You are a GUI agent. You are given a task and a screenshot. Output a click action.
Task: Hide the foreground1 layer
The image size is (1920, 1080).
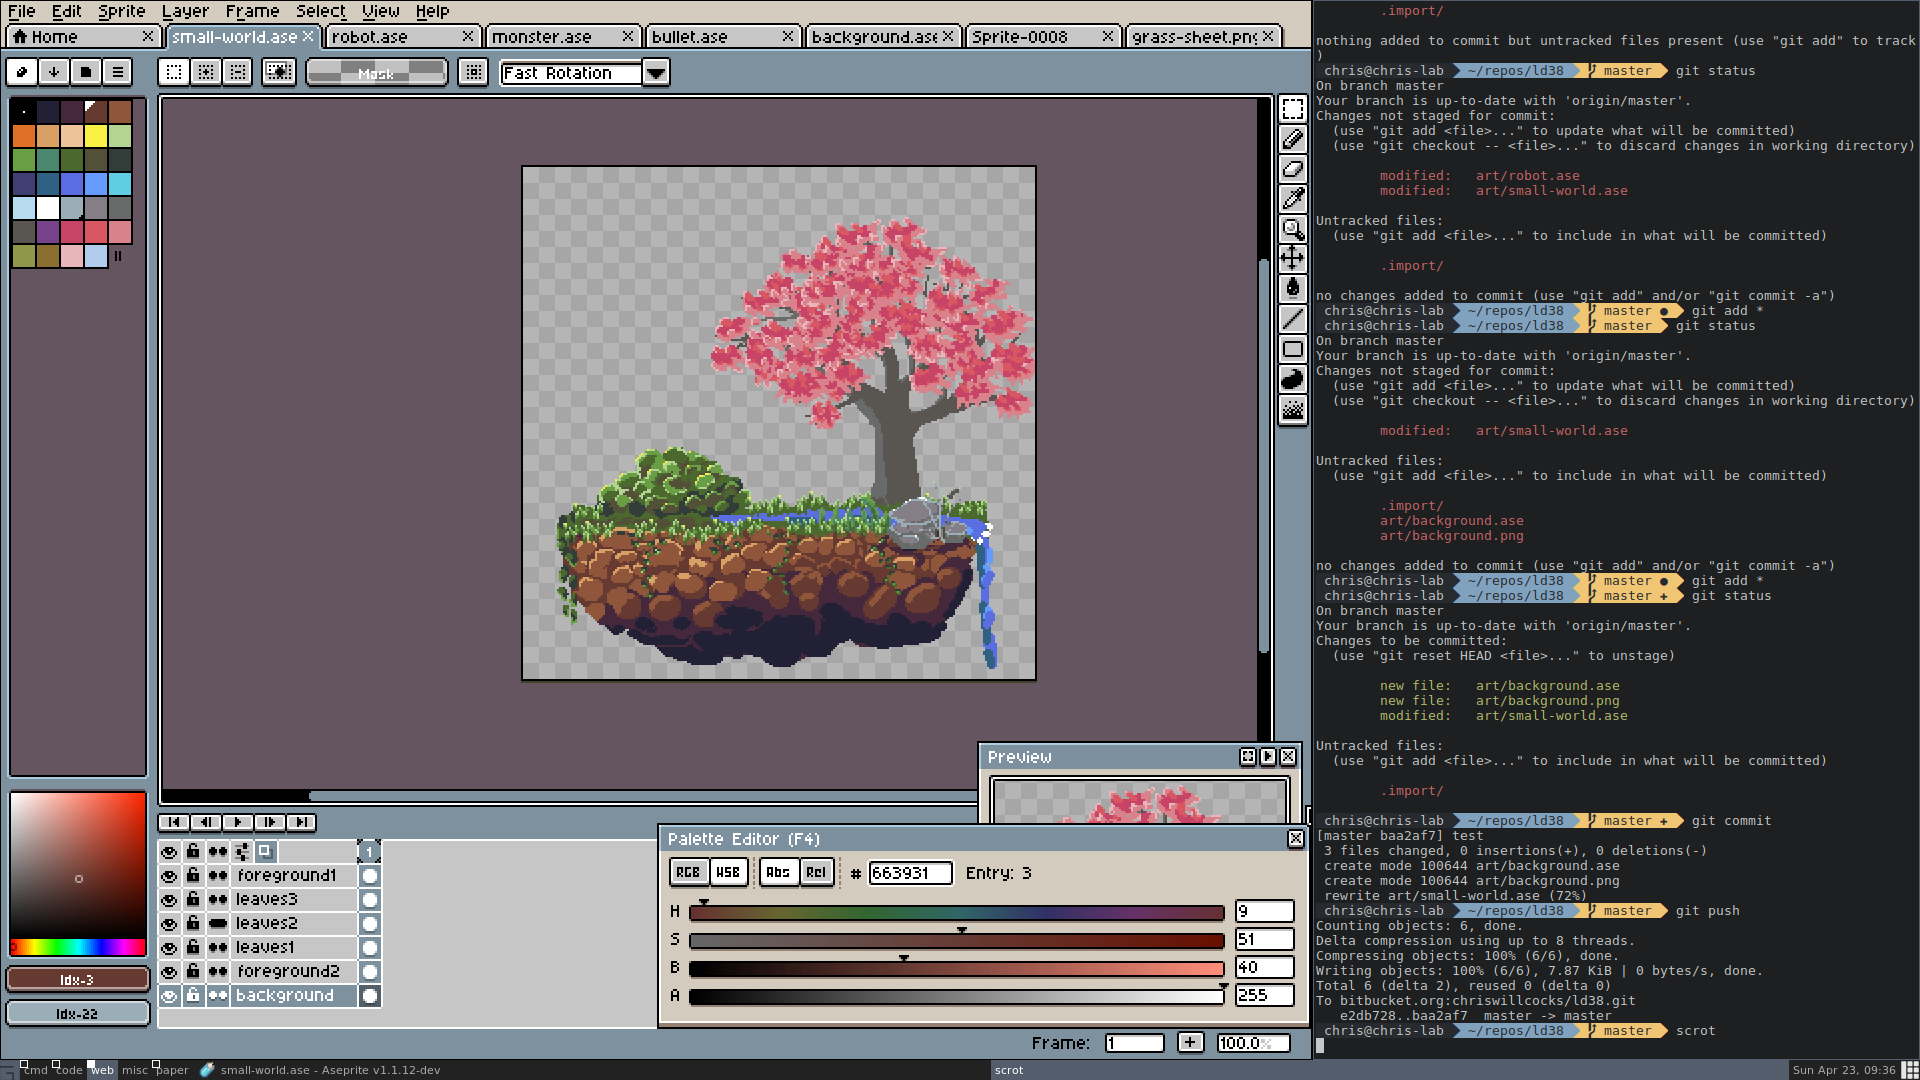[x=169, y=876]
